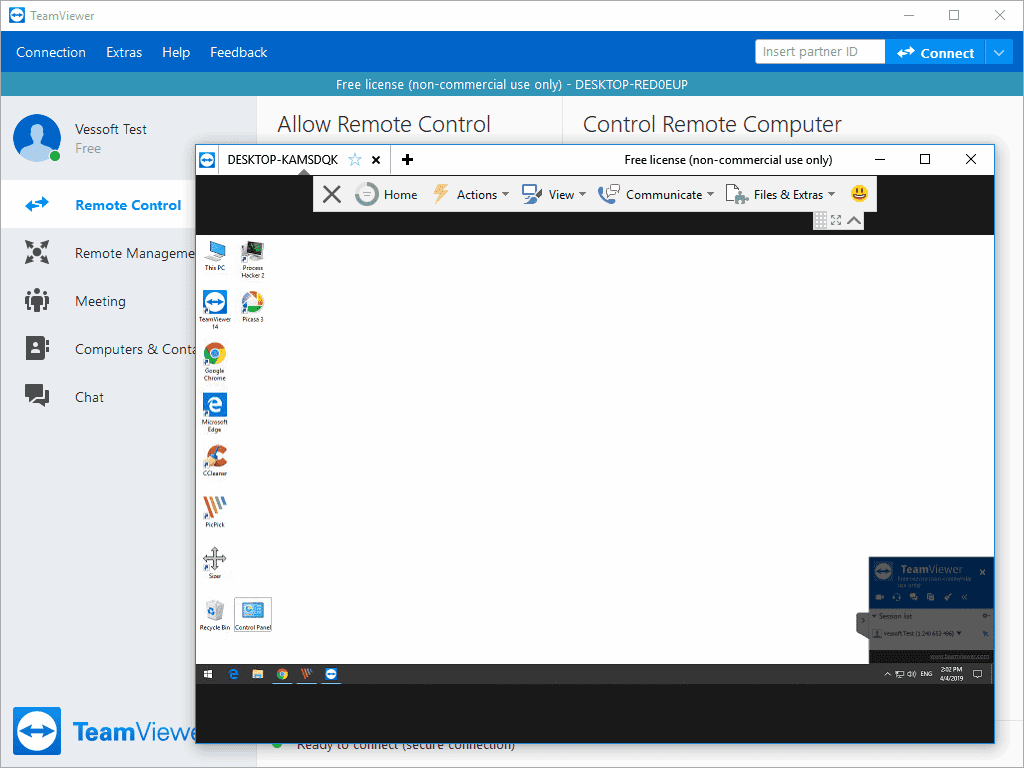The height and width of the screenshot is (768, 1024).
Task: Select Control Panel desktop icon
Action: click(253, 615)
